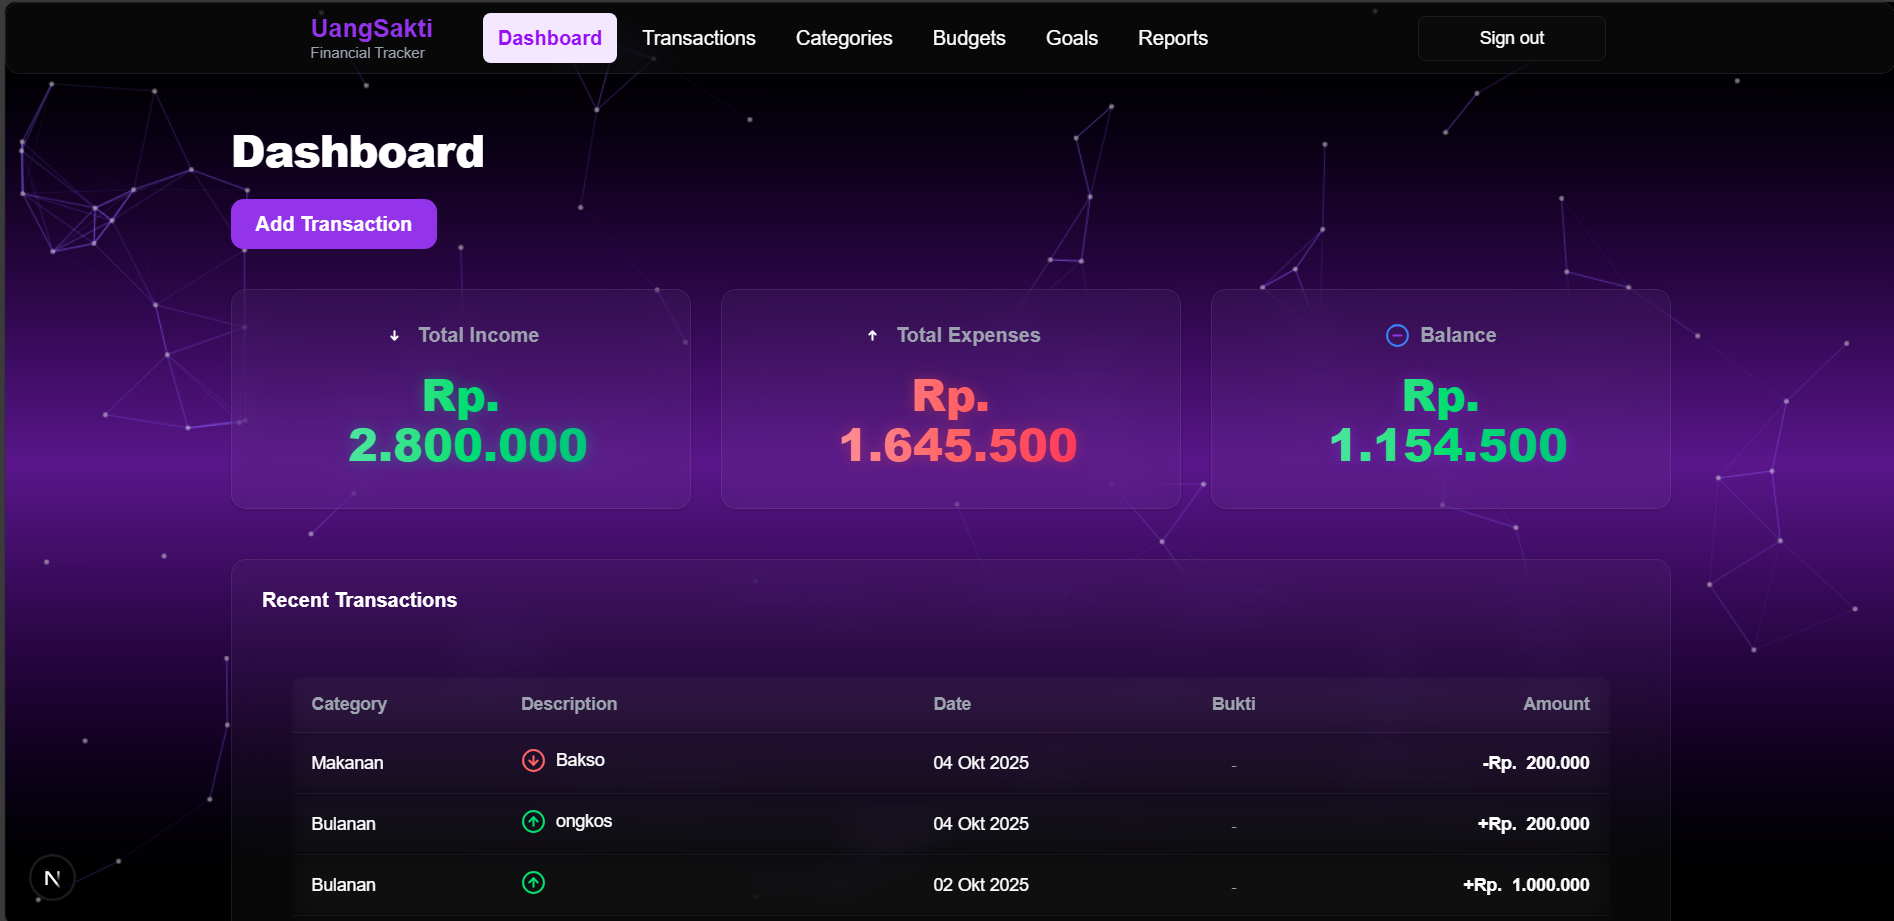The height and width of the screenshot is (921, 1894).
Task: Click the Date column header
Action: [x=951, y=704]
